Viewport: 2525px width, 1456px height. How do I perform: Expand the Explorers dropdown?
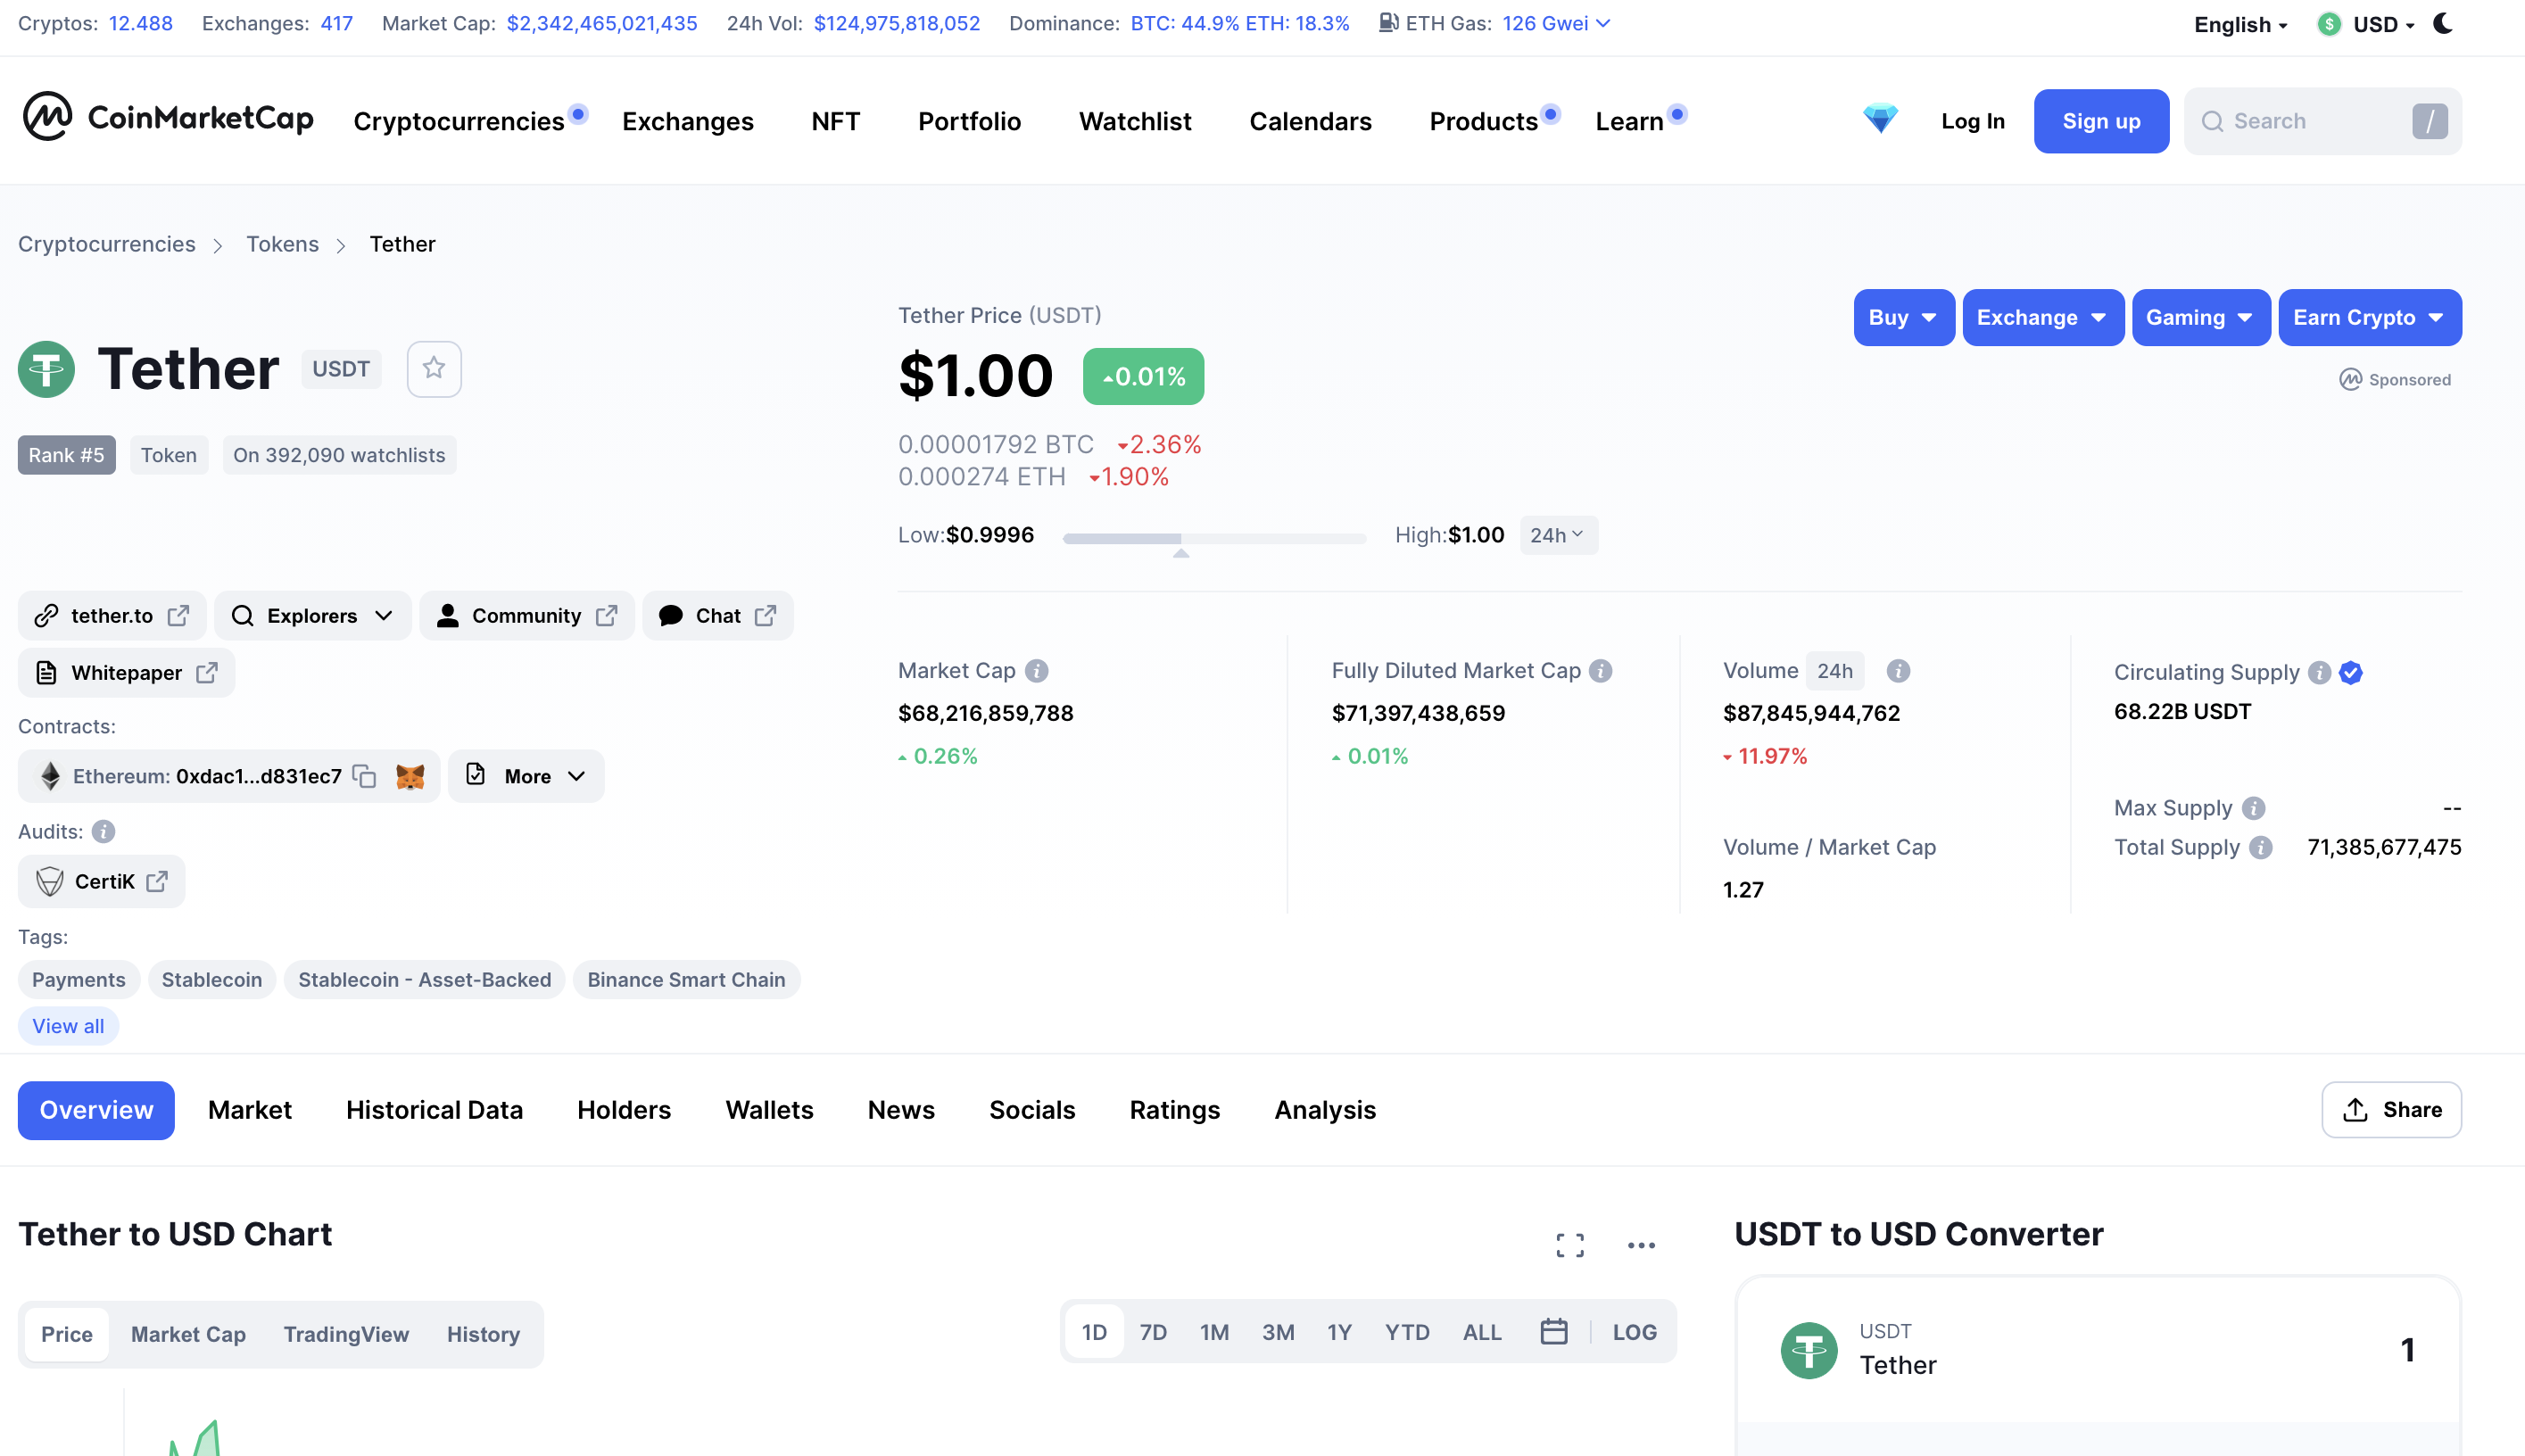[x=312, y=615]
